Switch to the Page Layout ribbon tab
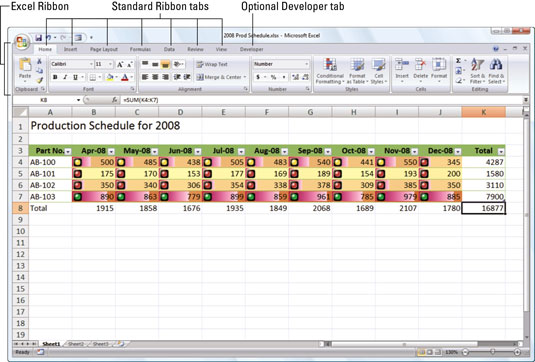 pyautogui.click(x=104, y=49)
